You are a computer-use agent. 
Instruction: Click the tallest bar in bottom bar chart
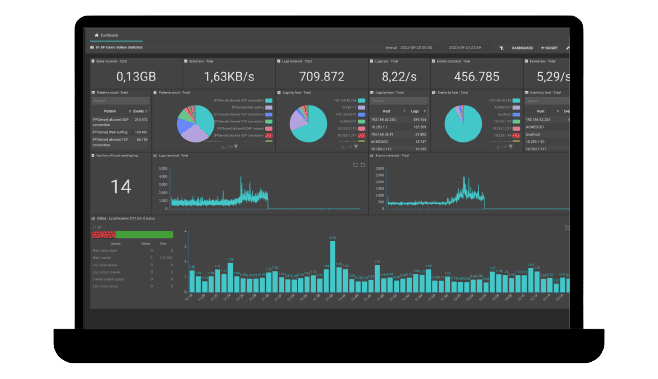point(332,266)
